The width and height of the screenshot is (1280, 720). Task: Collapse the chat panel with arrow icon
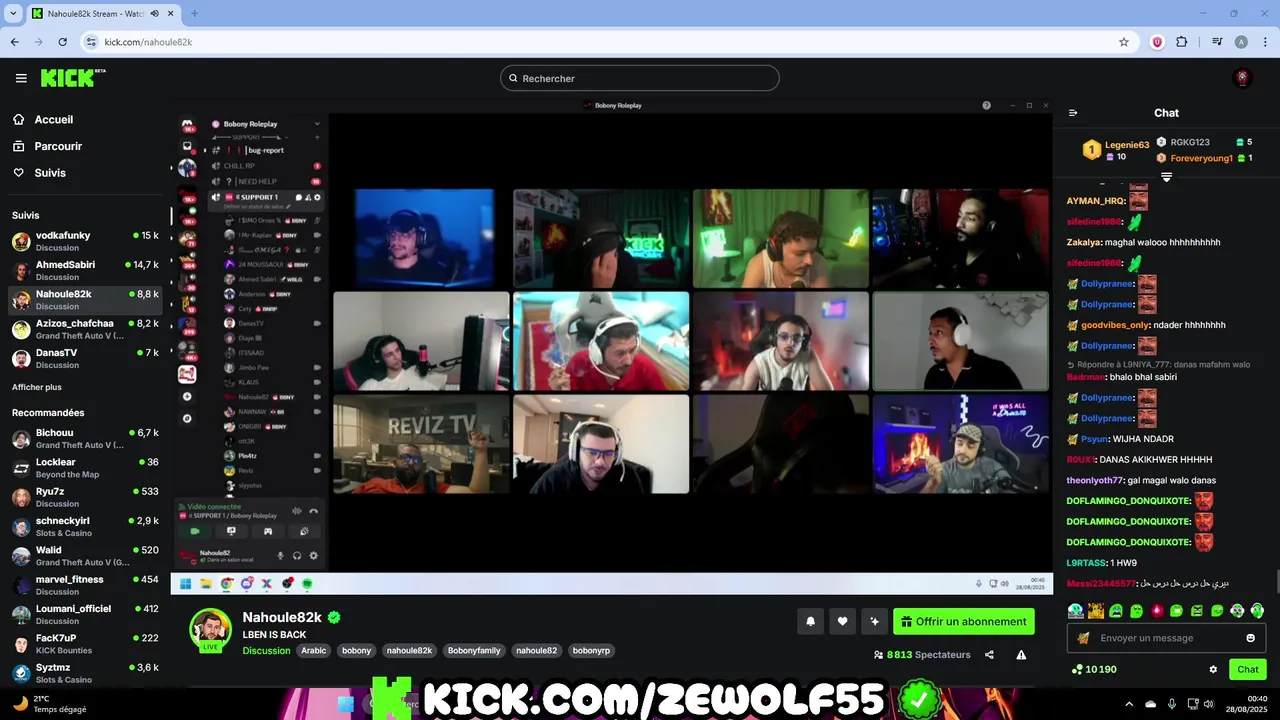(1073, 113)
